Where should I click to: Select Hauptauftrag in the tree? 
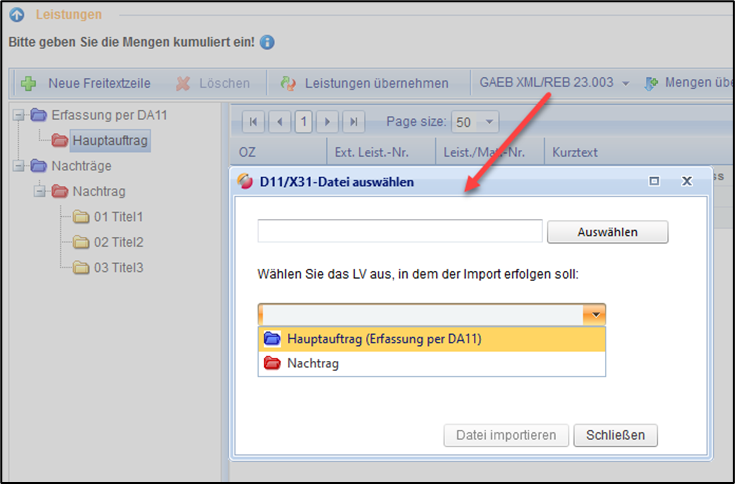coord(109,141)
